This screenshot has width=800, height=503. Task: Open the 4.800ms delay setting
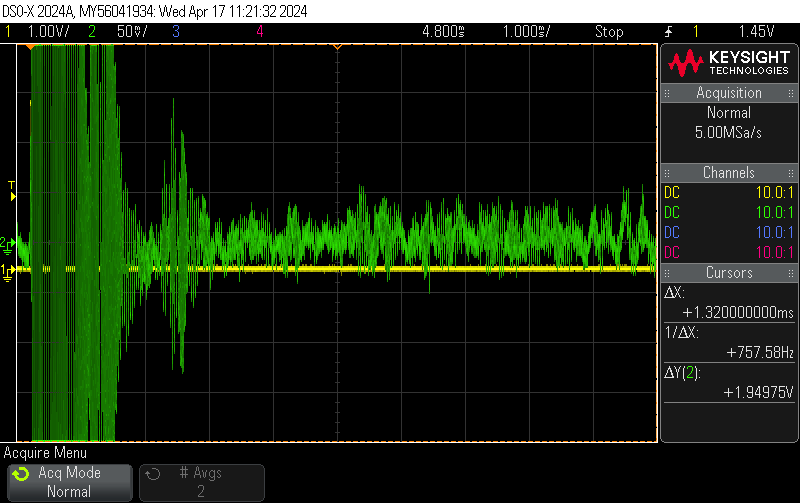point(444,32)
